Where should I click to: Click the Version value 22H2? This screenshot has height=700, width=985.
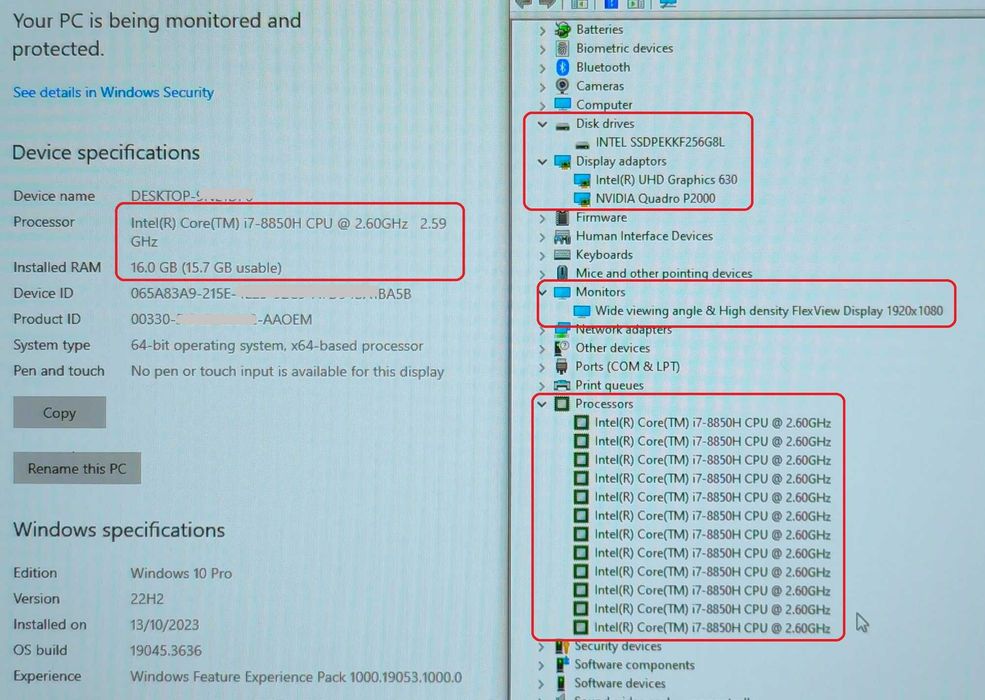coord(147,599)
